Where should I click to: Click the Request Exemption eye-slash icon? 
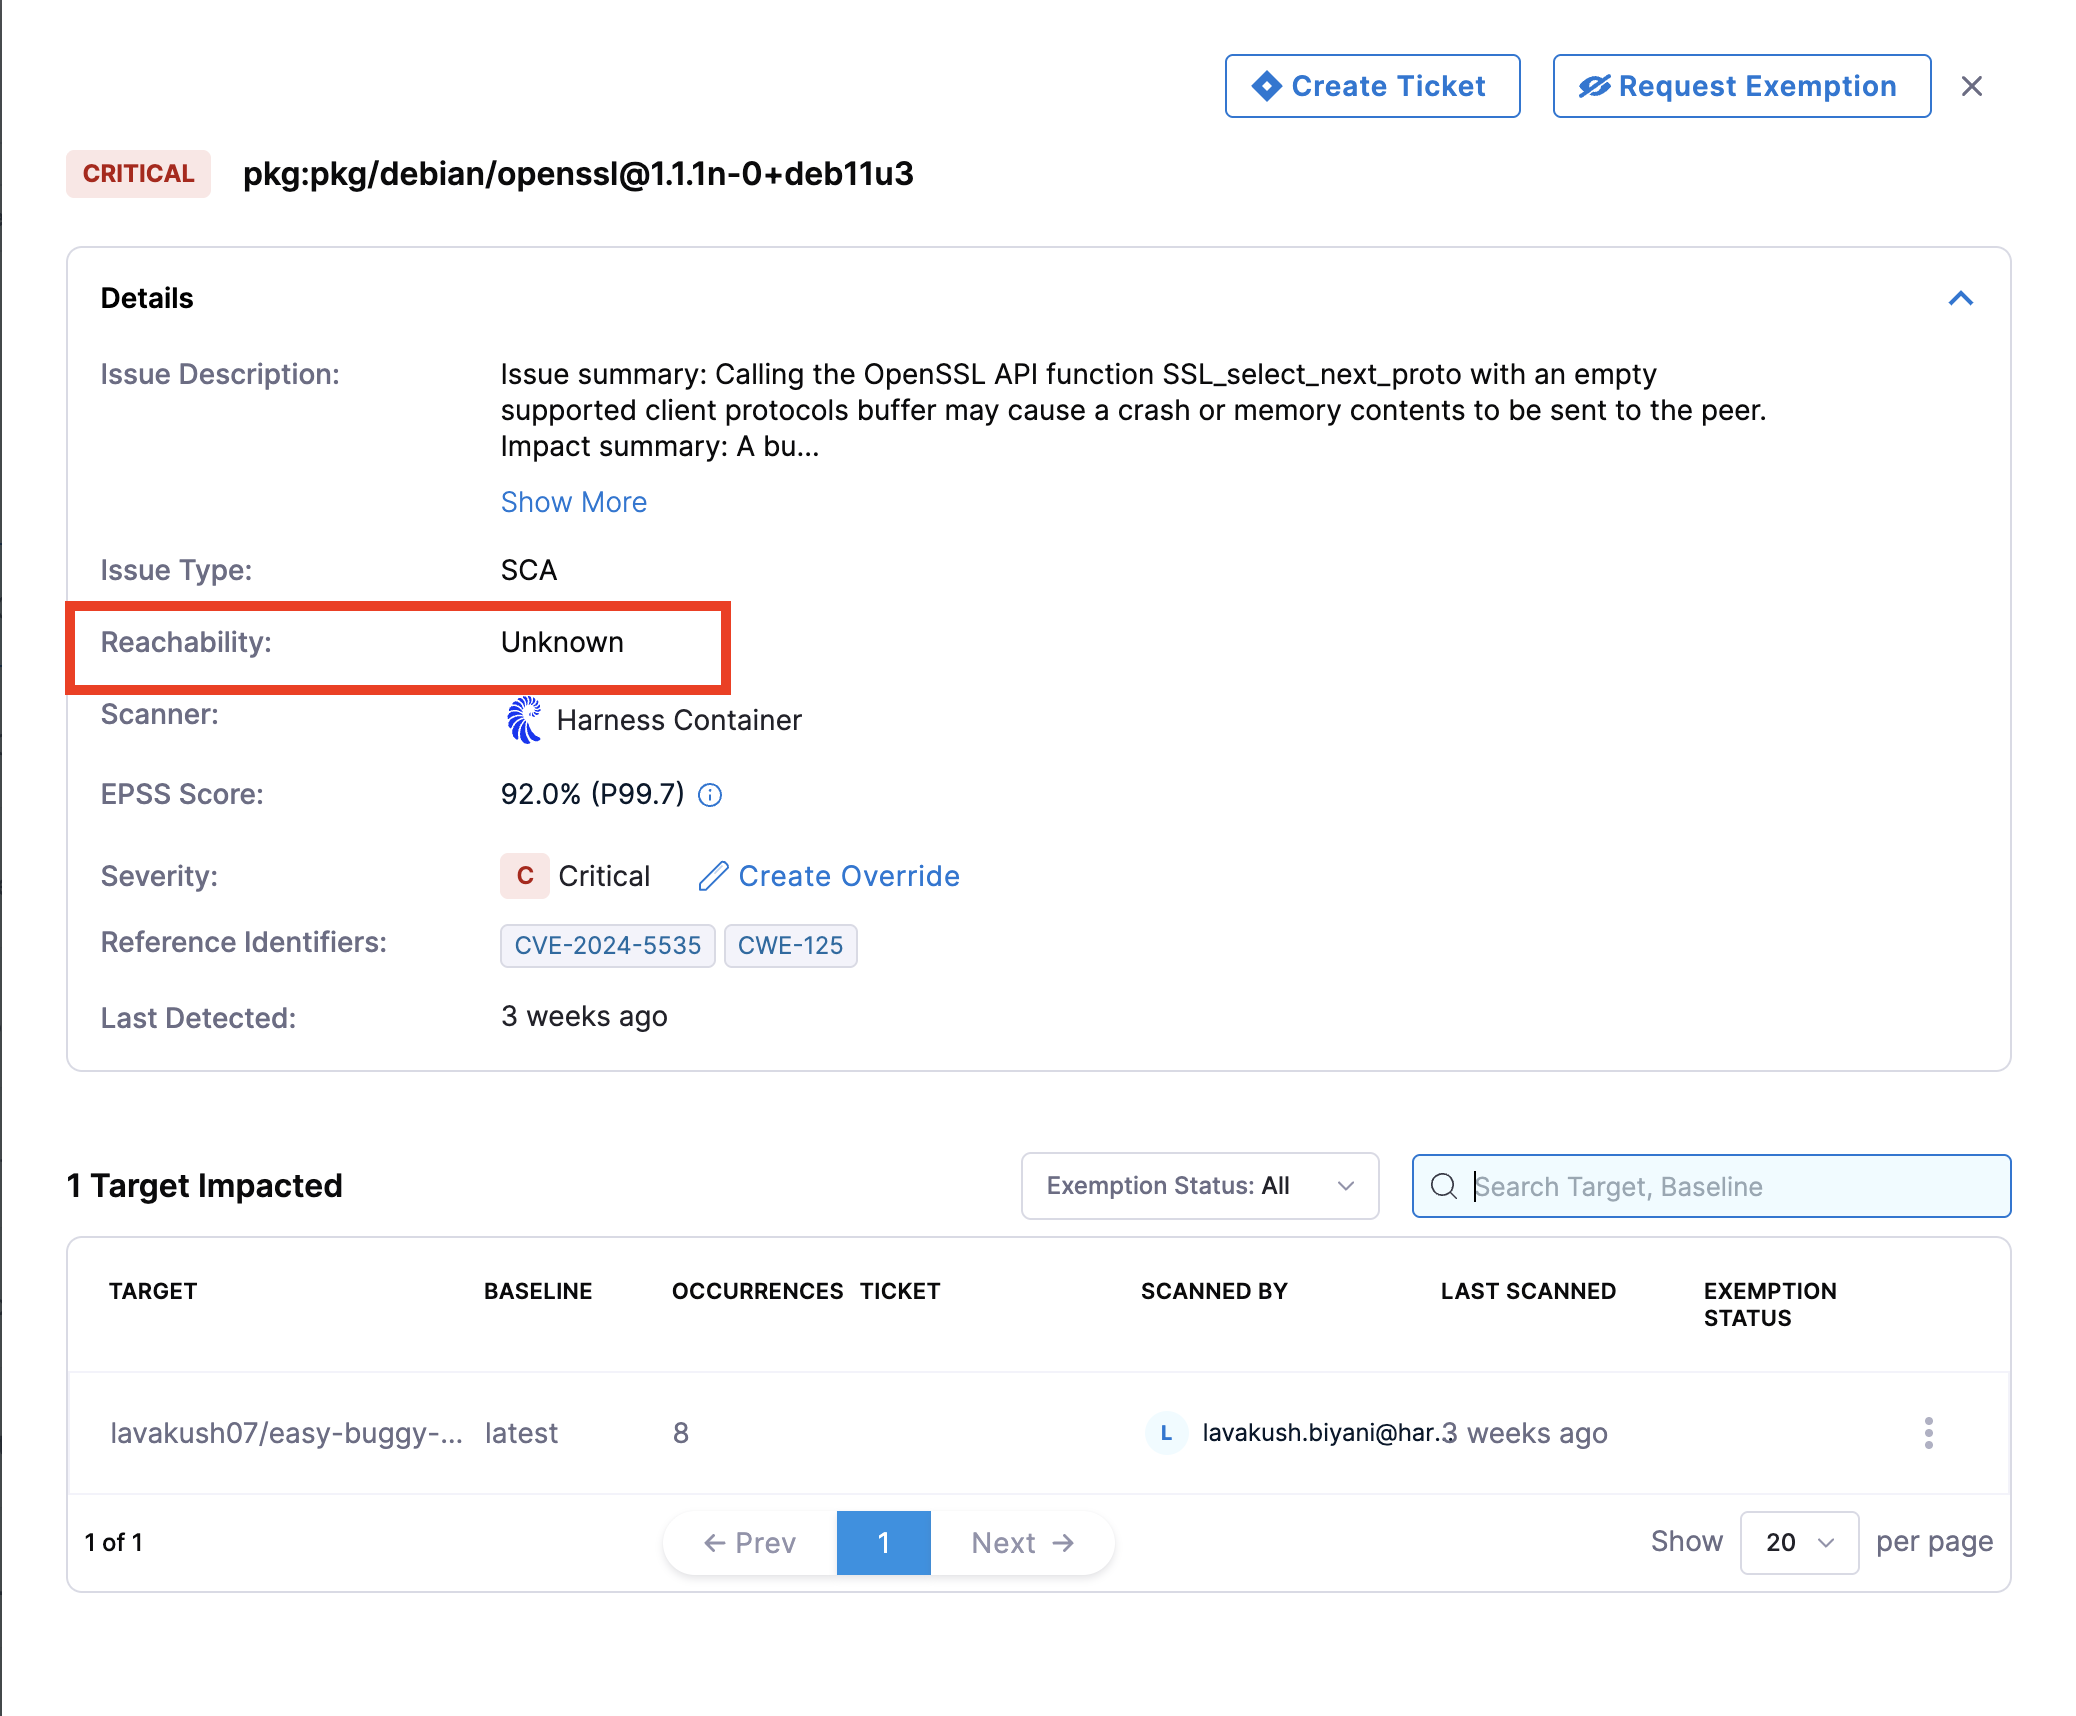click(x=1594, y=86)
